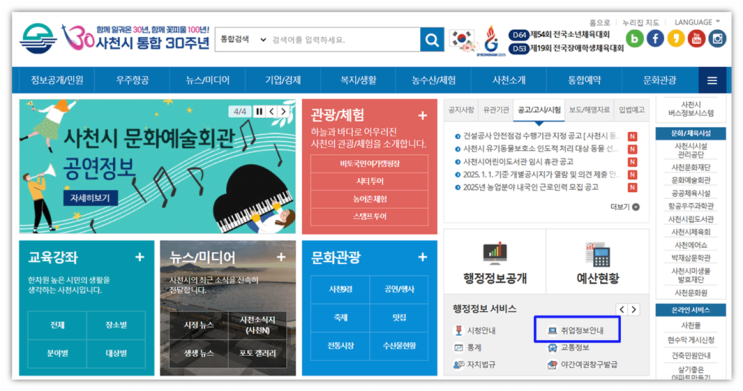The image size is (743, 391).
Task: Open 예산현황 calculator icon
Action: click(x=598, y=254)
